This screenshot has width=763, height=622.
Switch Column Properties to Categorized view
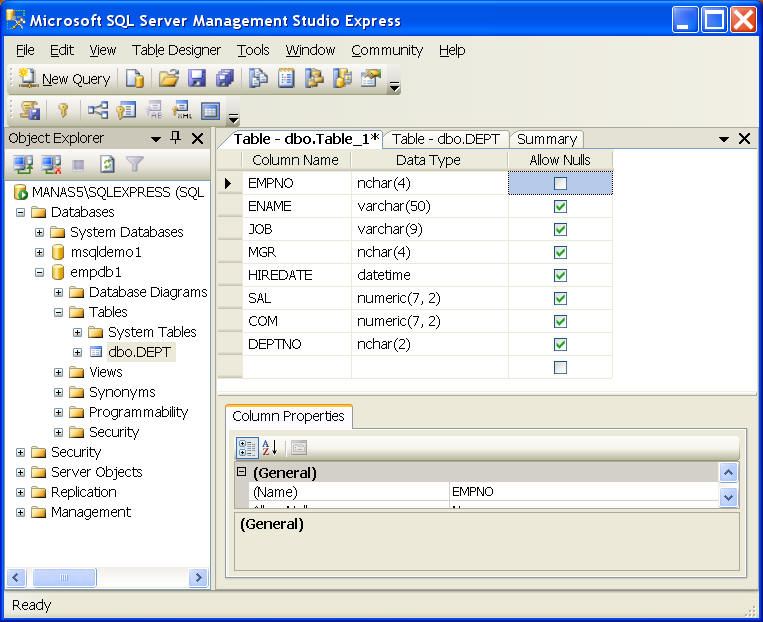pos(247,447)
